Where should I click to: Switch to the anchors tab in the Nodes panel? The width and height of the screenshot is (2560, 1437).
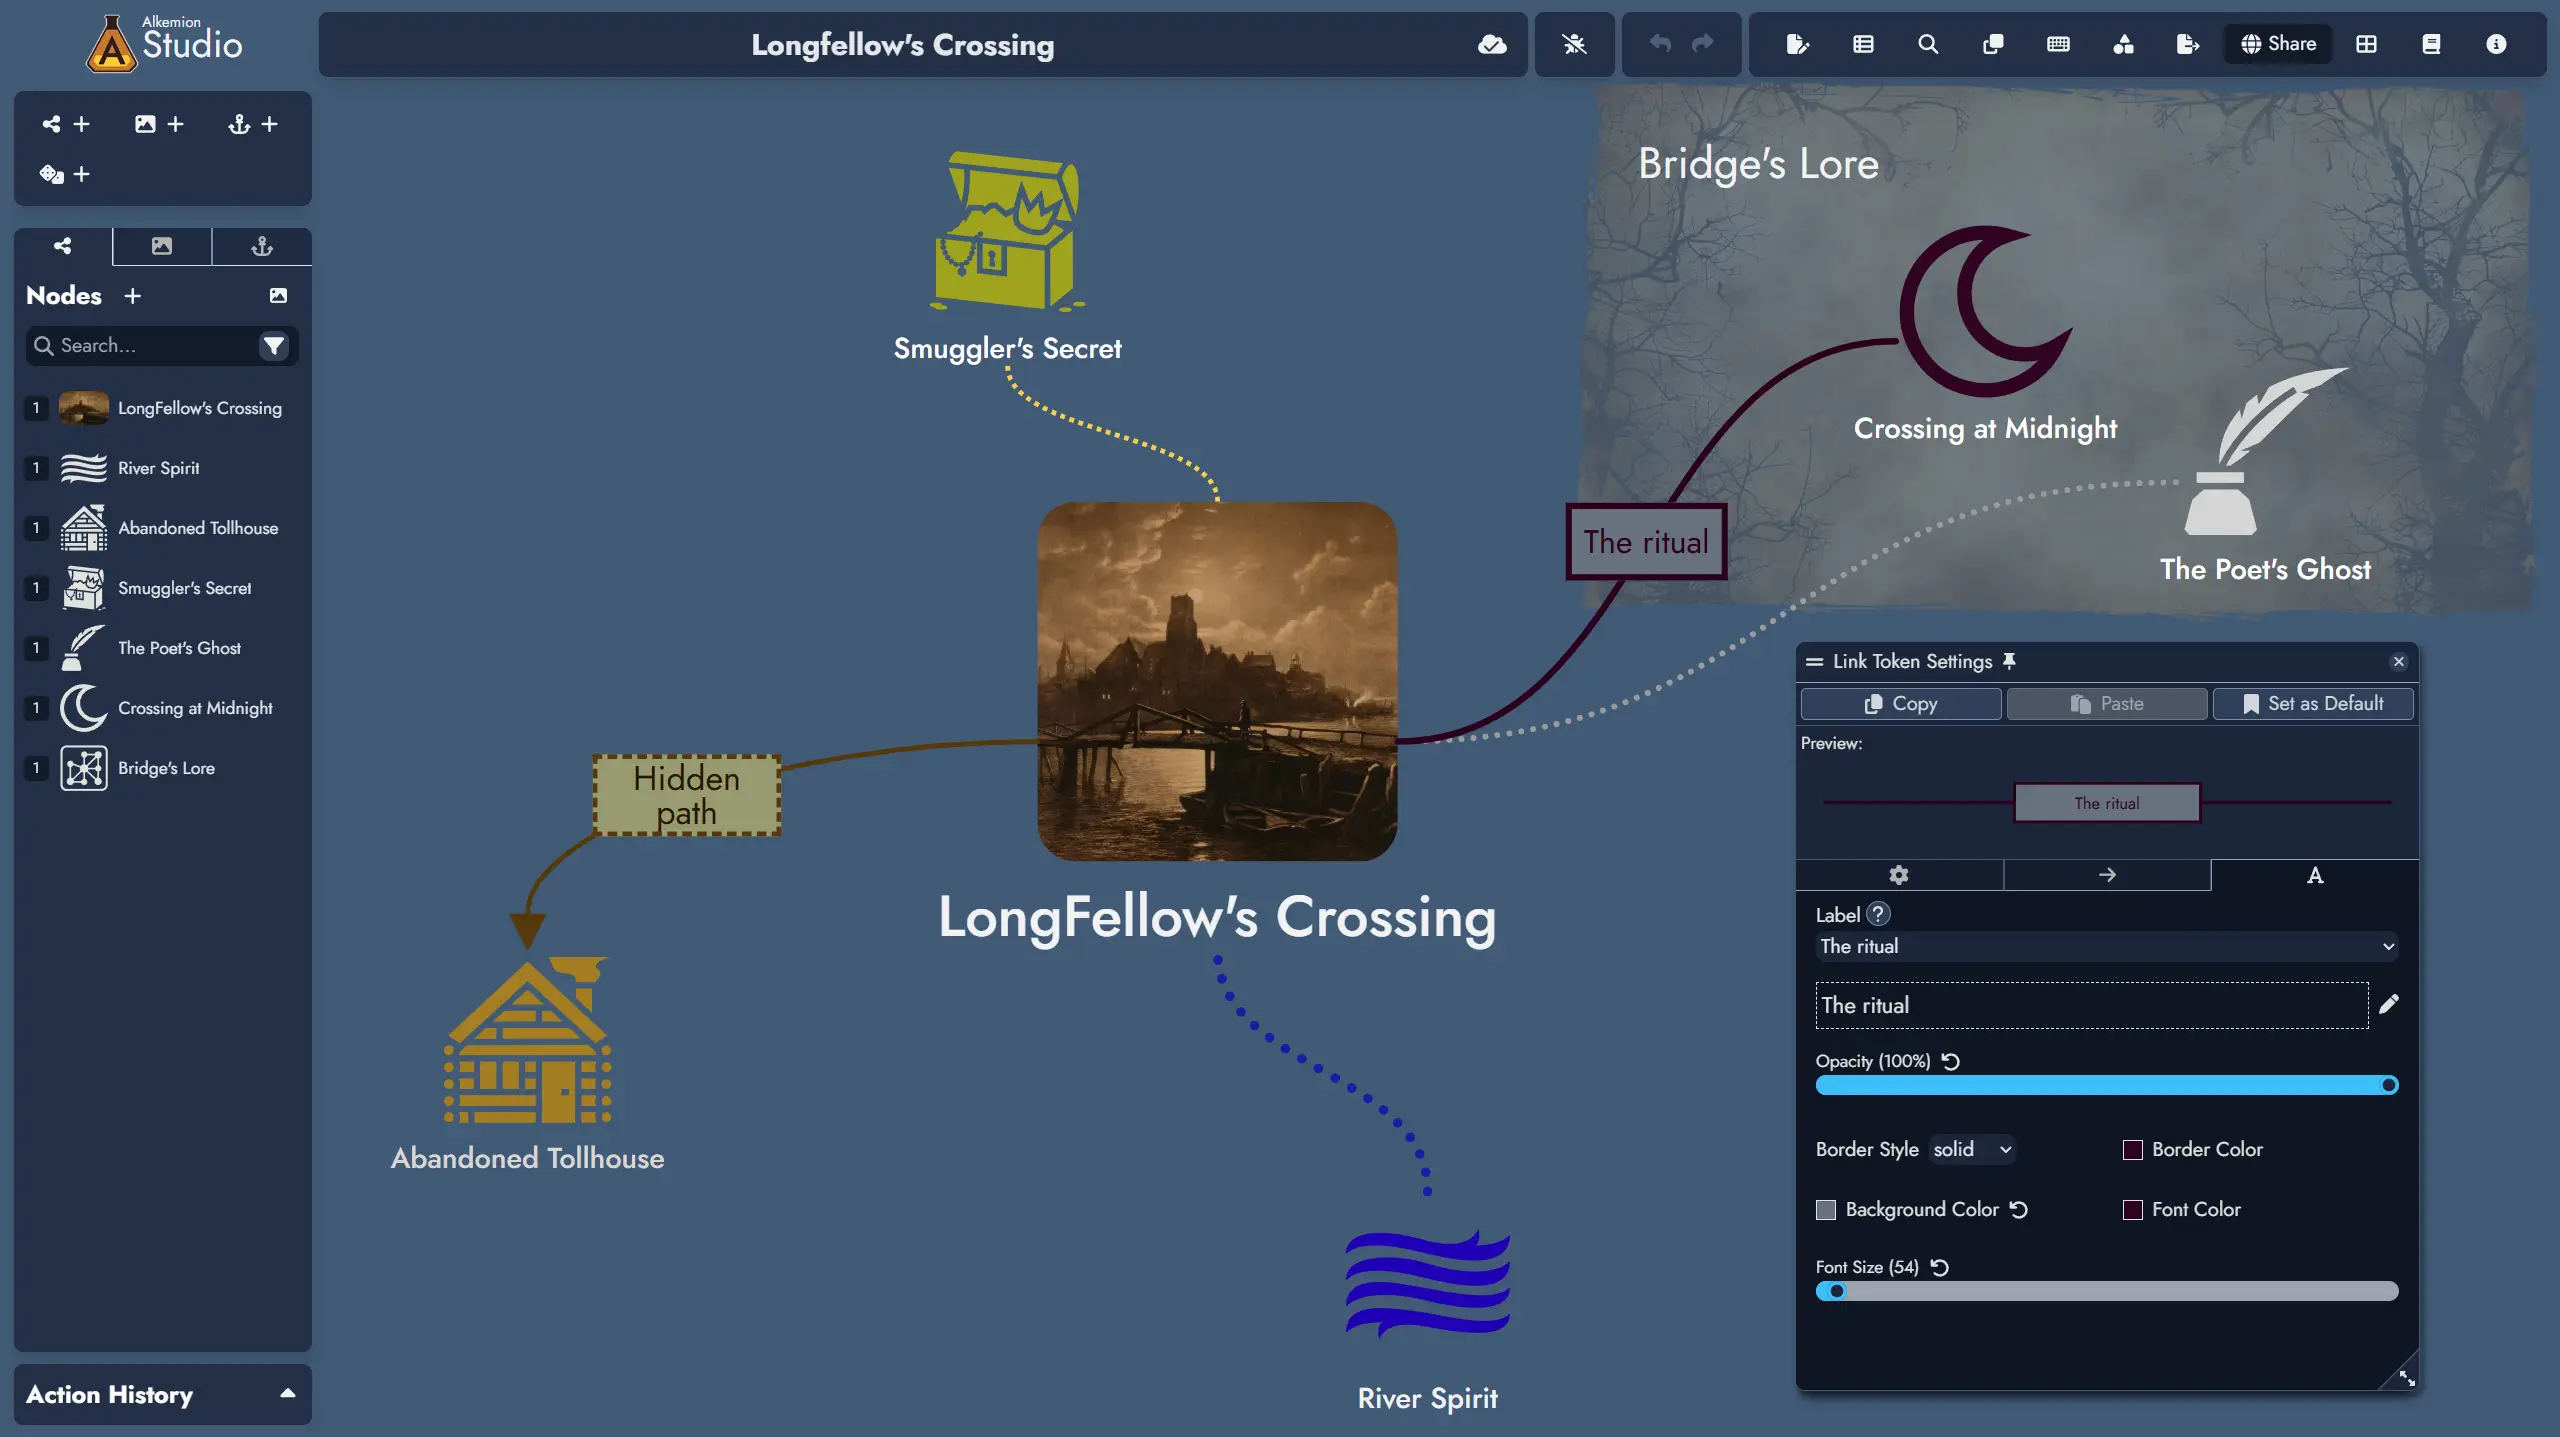tap(261, 246)
